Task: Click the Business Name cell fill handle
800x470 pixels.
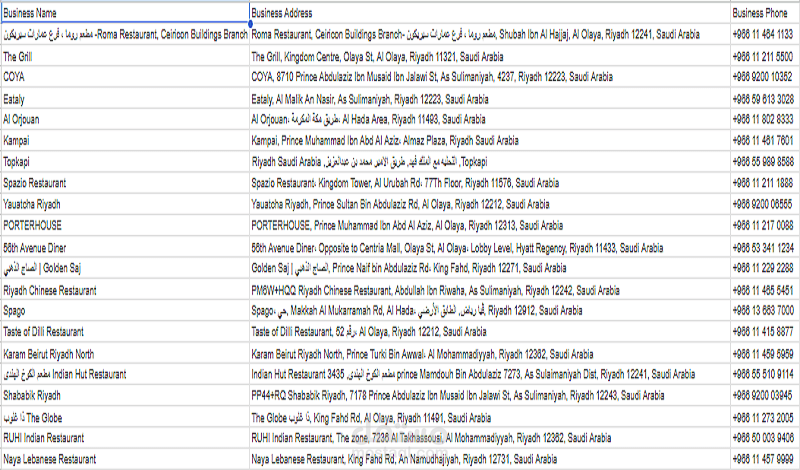Action: pyautogui.click(x=250, y=23)
